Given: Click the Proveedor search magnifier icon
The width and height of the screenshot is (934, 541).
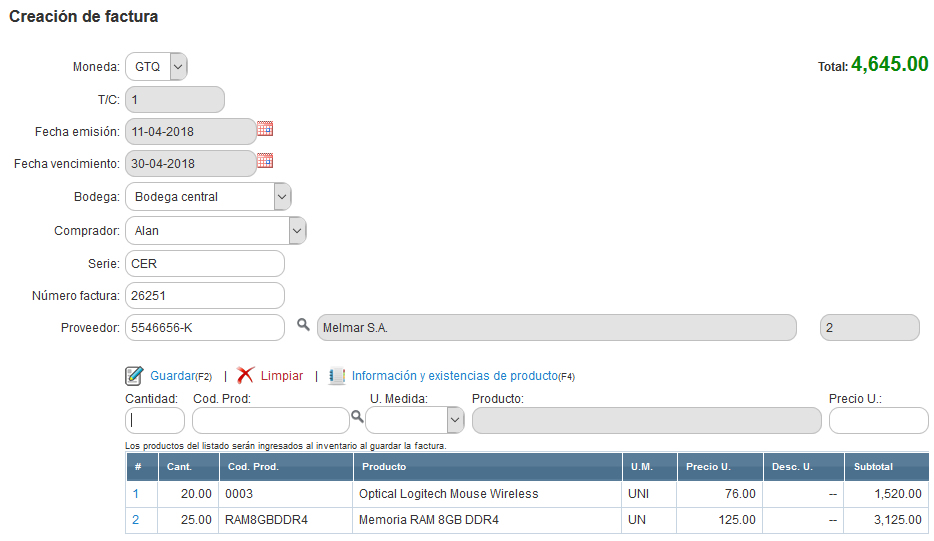Looking at the screenshot, I should click(x=303, y=325).
